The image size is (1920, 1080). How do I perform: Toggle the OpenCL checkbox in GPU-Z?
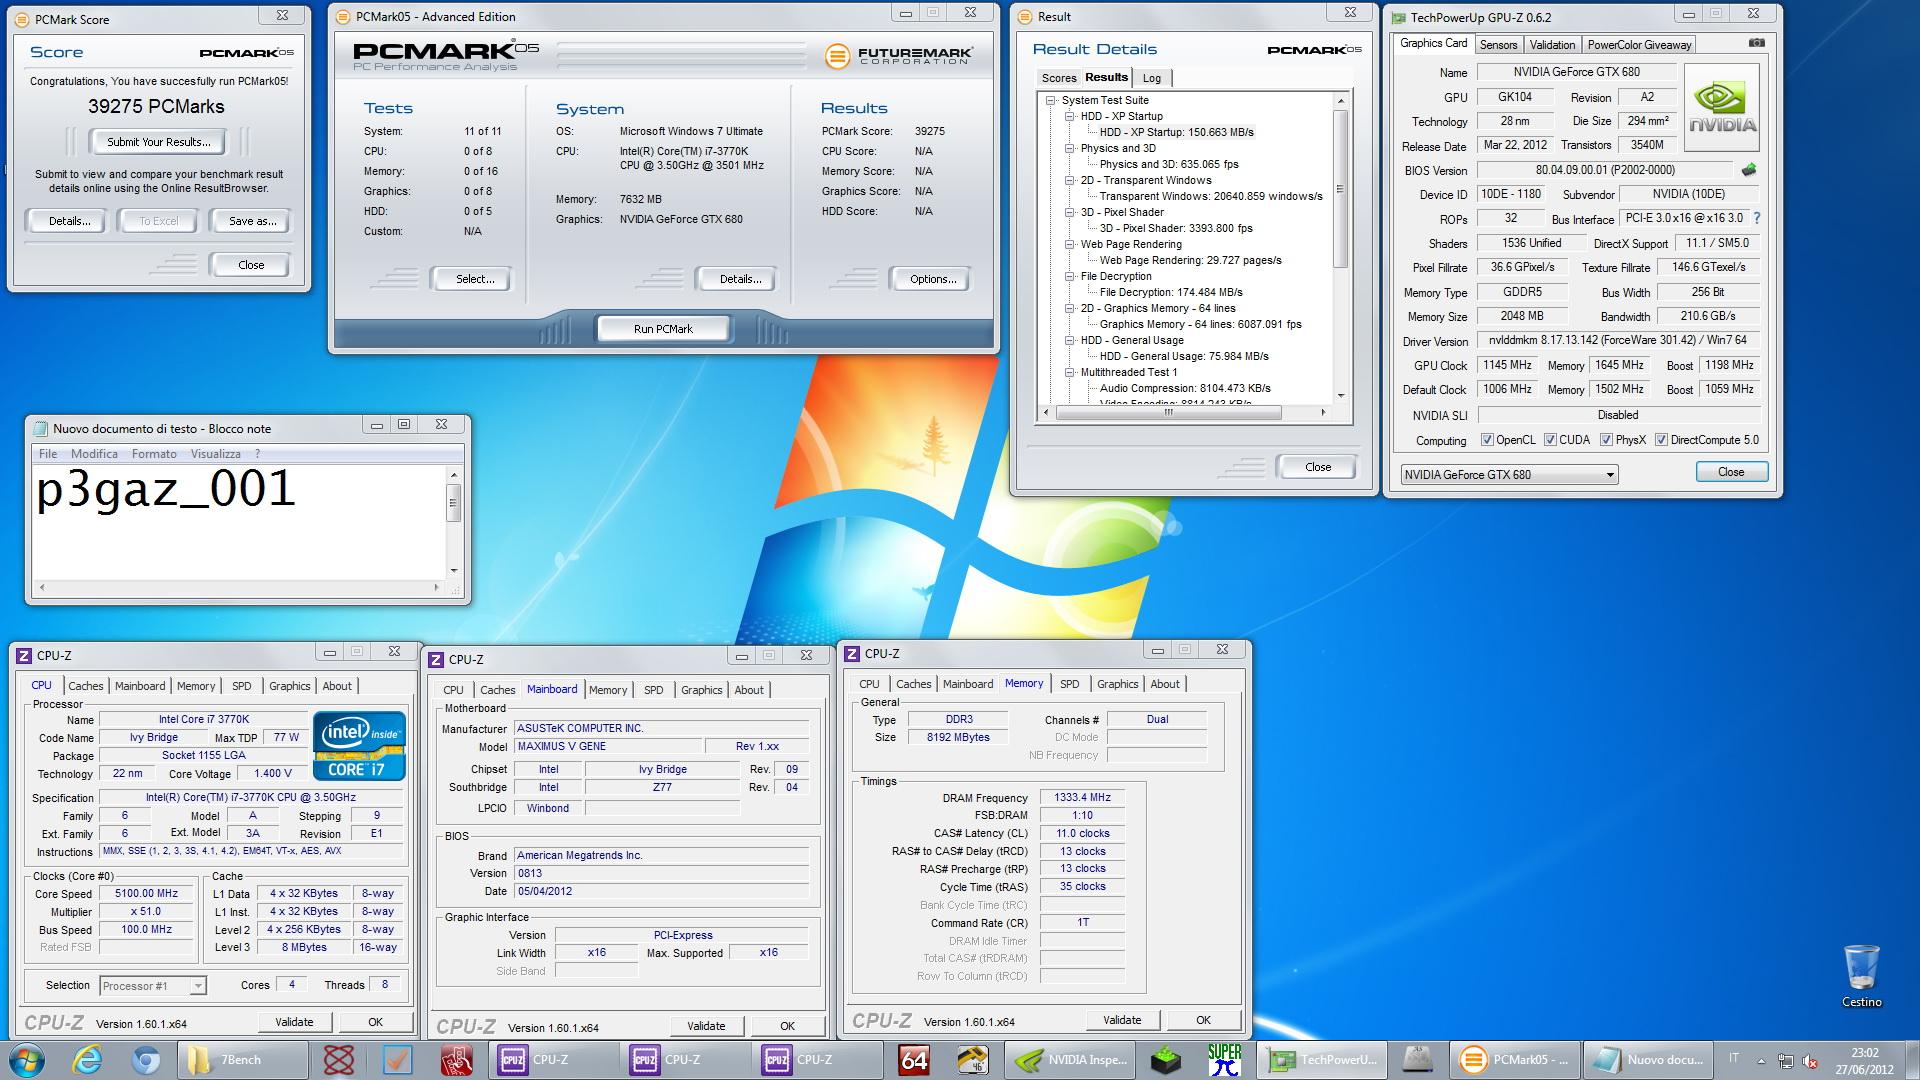tap(1487, 440)
